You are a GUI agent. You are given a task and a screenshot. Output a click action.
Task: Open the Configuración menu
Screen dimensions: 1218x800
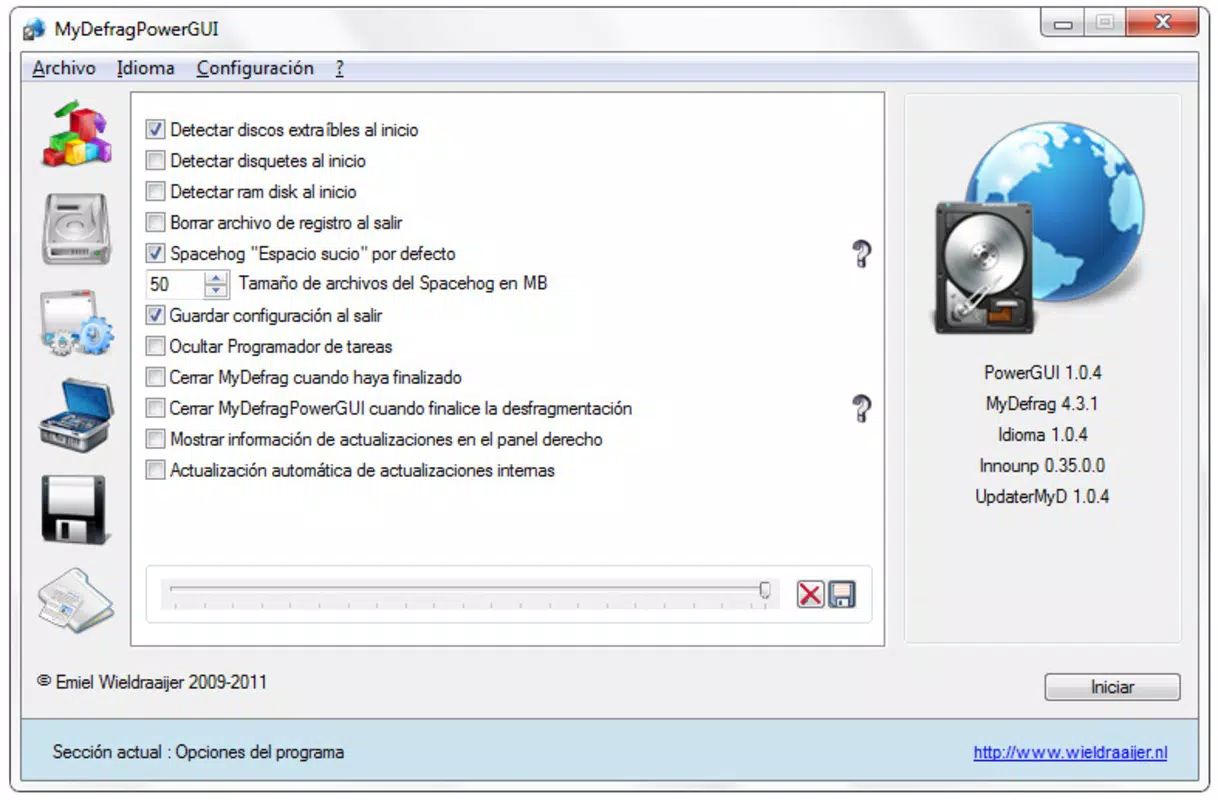(x=255, y=68)
